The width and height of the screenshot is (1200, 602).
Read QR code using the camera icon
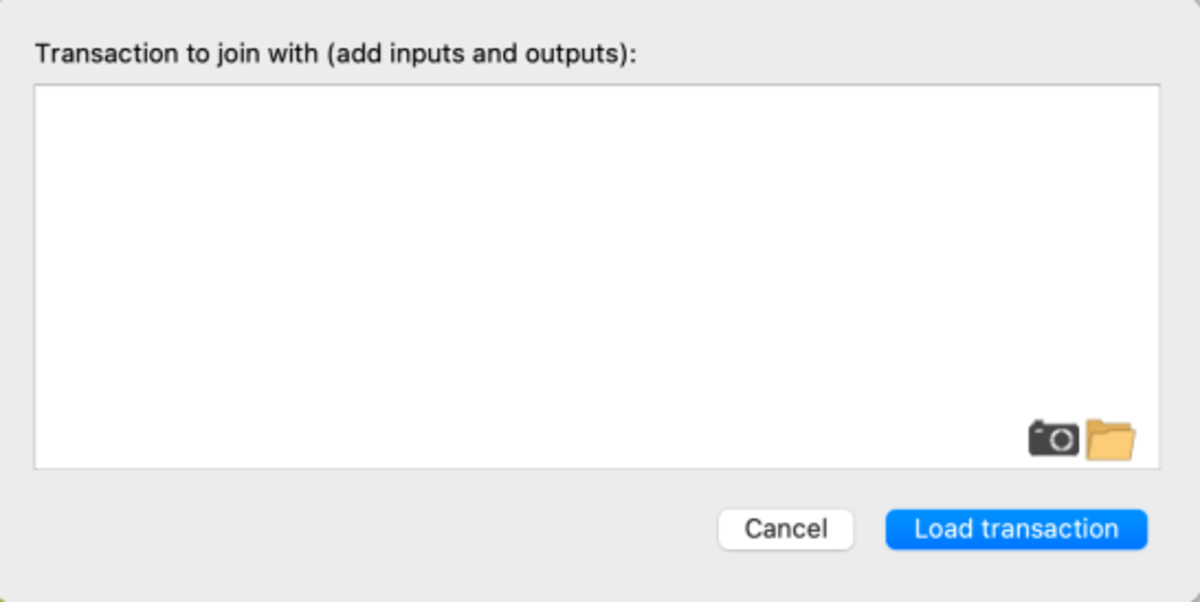[x=1054, y=439]
